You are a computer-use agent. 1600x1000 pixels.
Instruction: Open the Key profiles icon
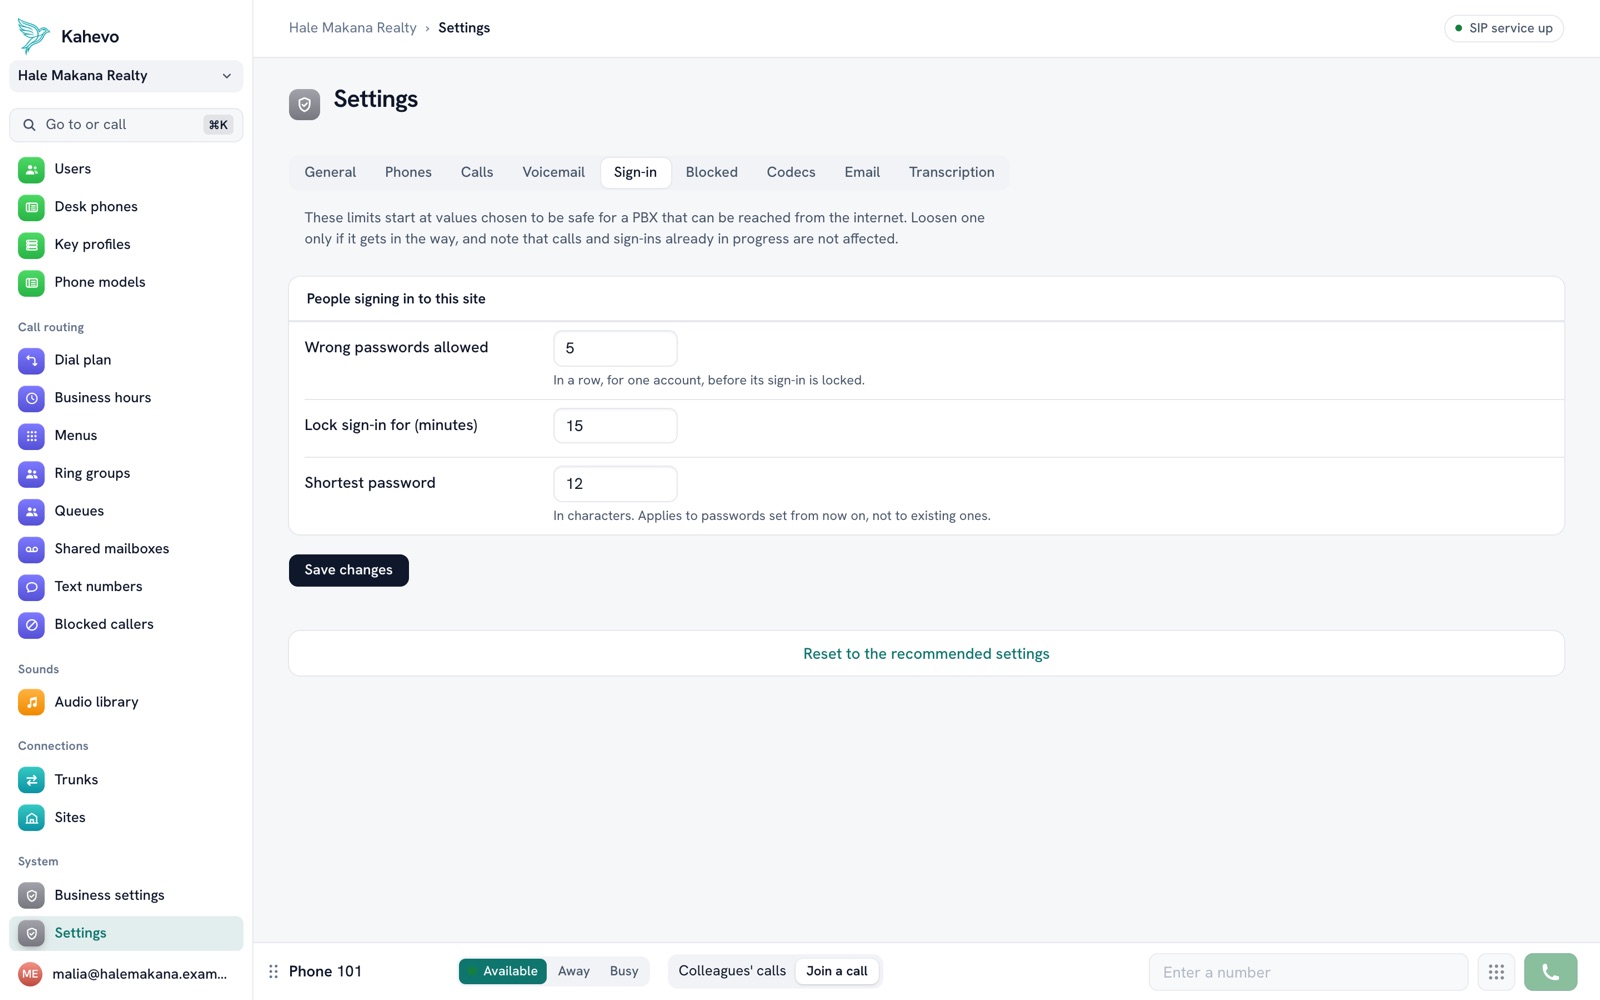coord(31,245)
